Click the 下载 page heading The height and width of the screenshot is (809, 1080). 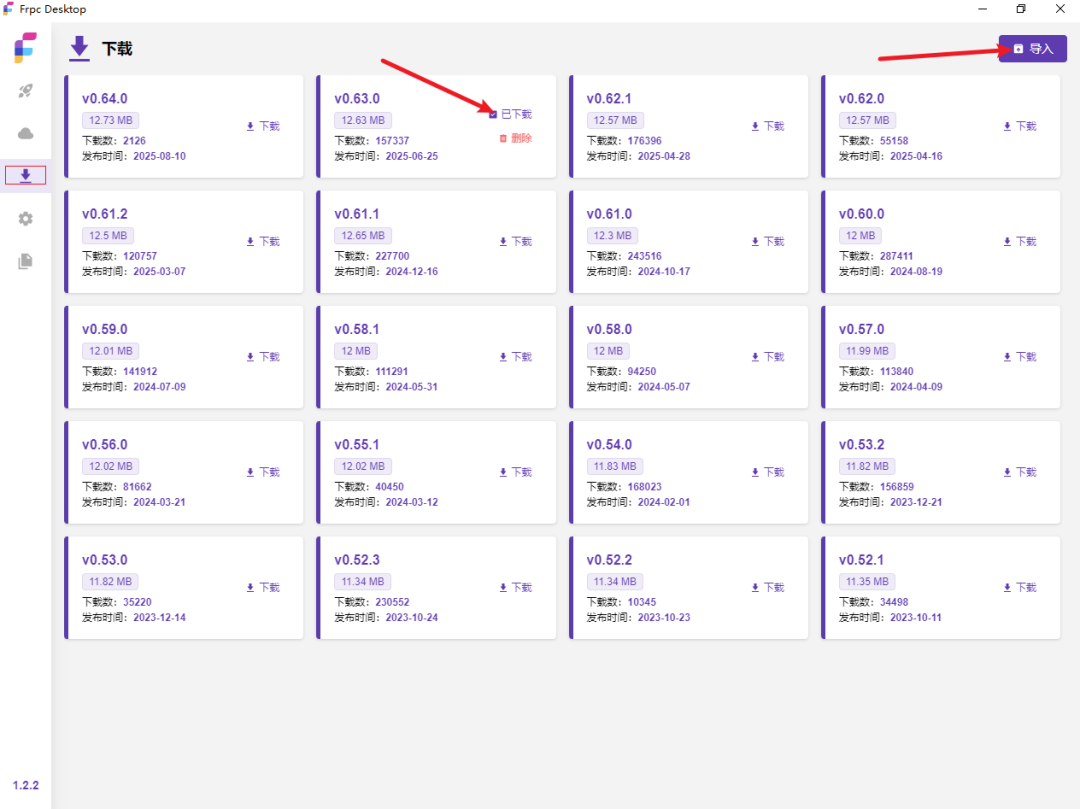coord(116,49)
